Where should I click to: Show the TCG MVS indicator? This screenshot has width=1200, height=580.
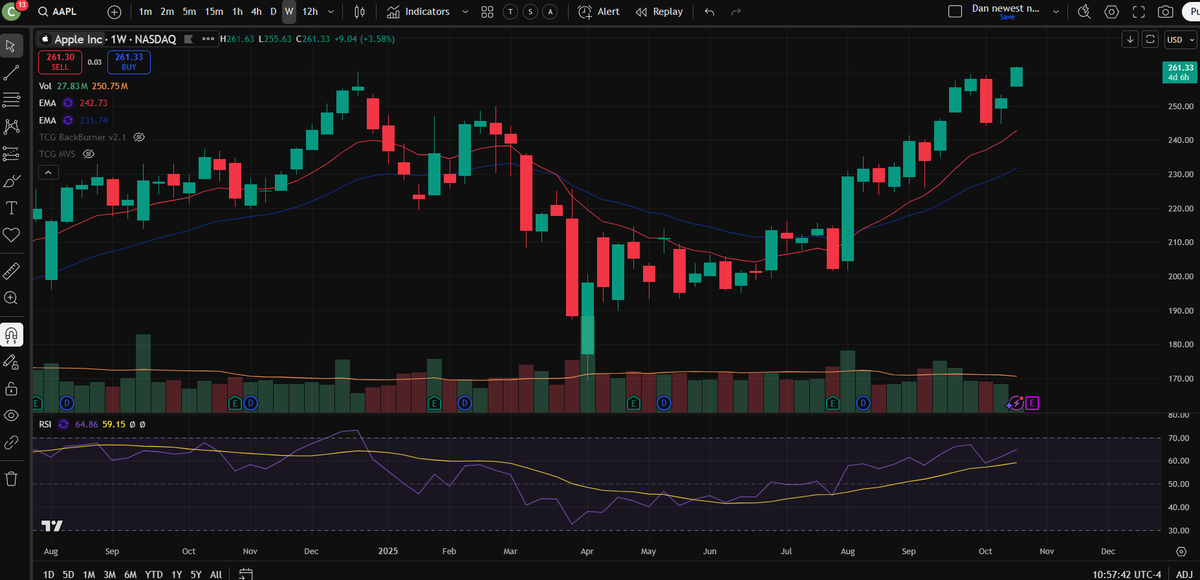pos(88,154)
